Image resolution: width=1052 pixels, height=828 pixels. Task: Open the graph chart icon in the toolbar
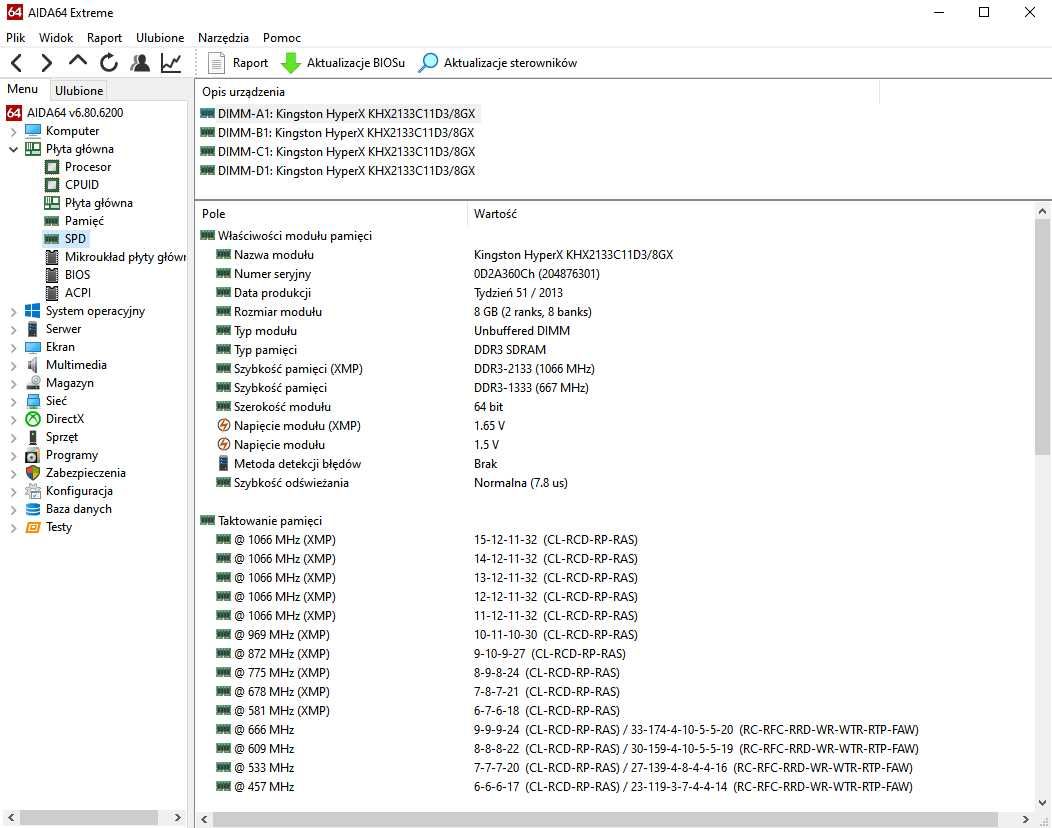point(171,63)
